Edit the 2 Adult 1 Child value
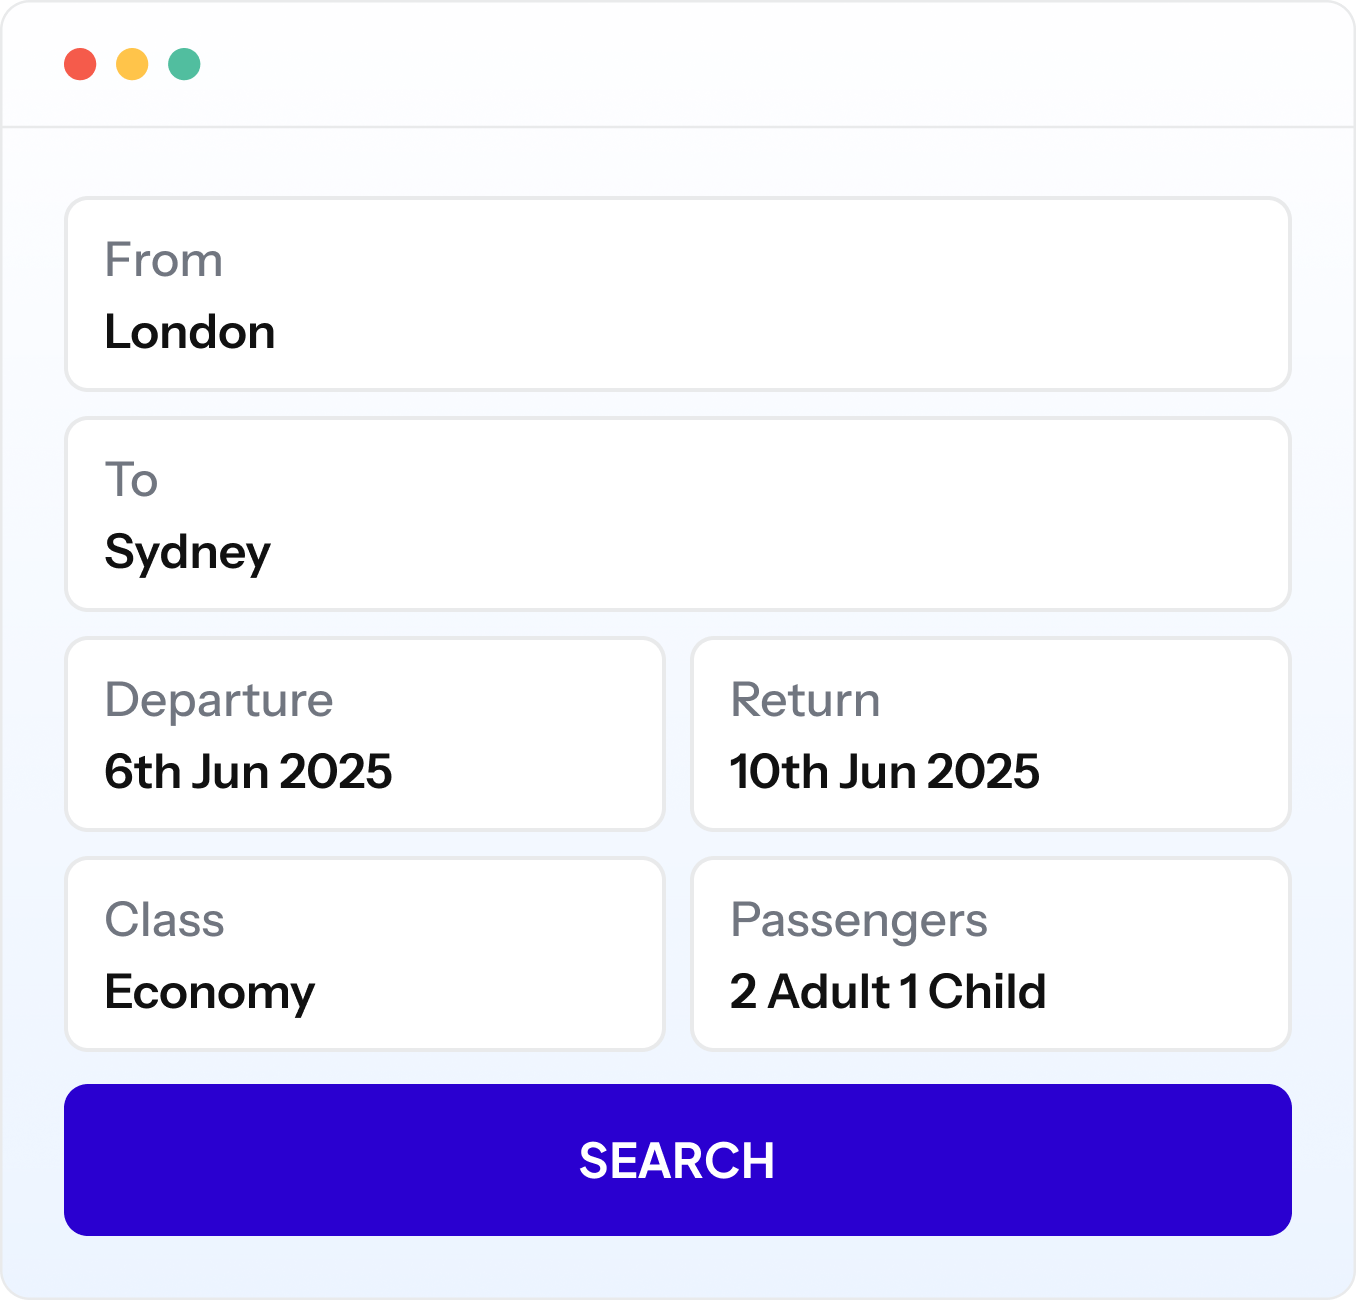This screenshot has height=1300, width=1356. 888,992
